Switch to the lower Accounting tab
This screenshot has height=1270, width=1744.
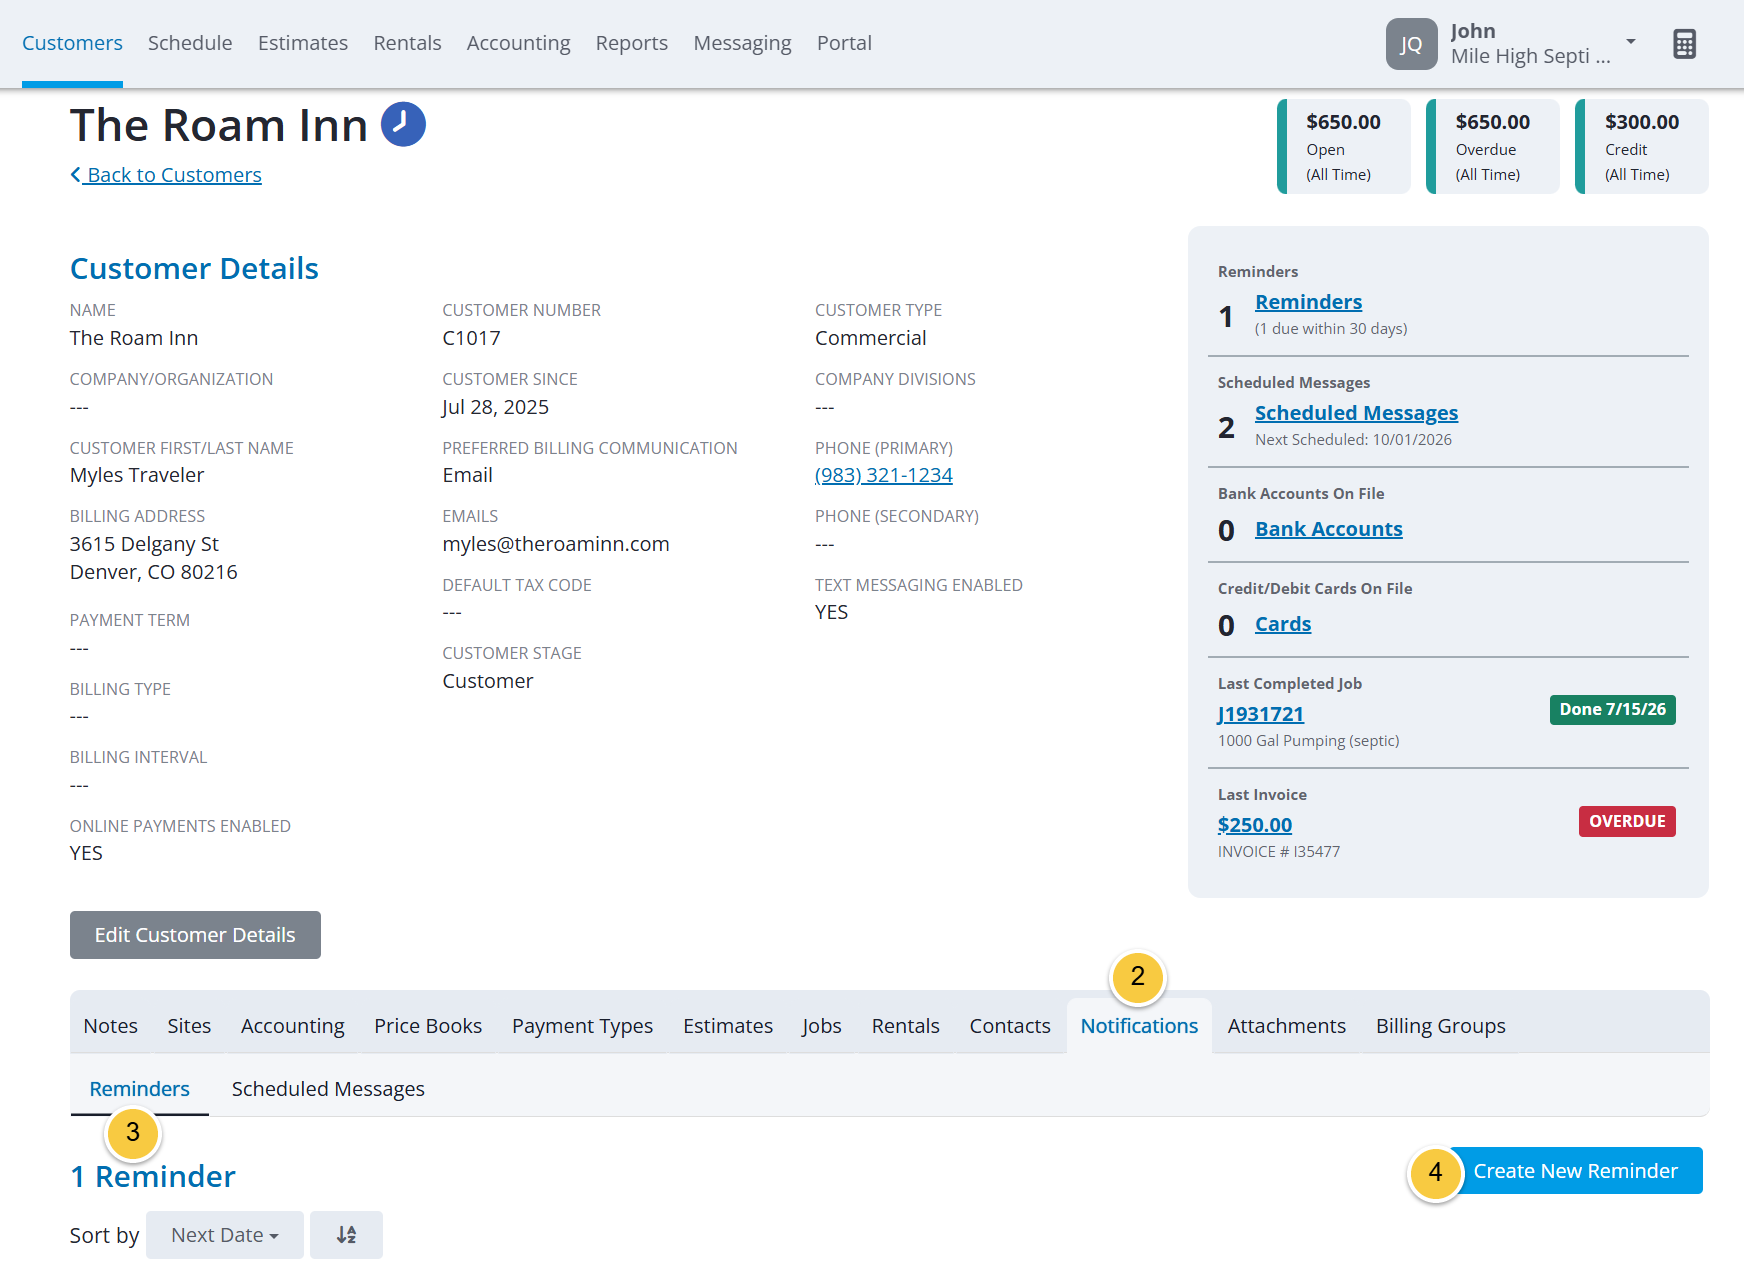(x=293, y=1026)
